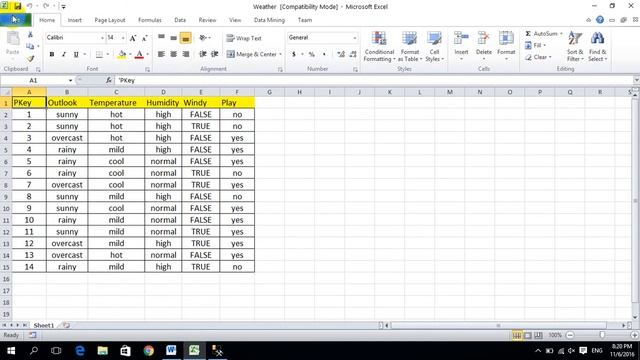Click the Format cells icon

click(x=506, y=39)
